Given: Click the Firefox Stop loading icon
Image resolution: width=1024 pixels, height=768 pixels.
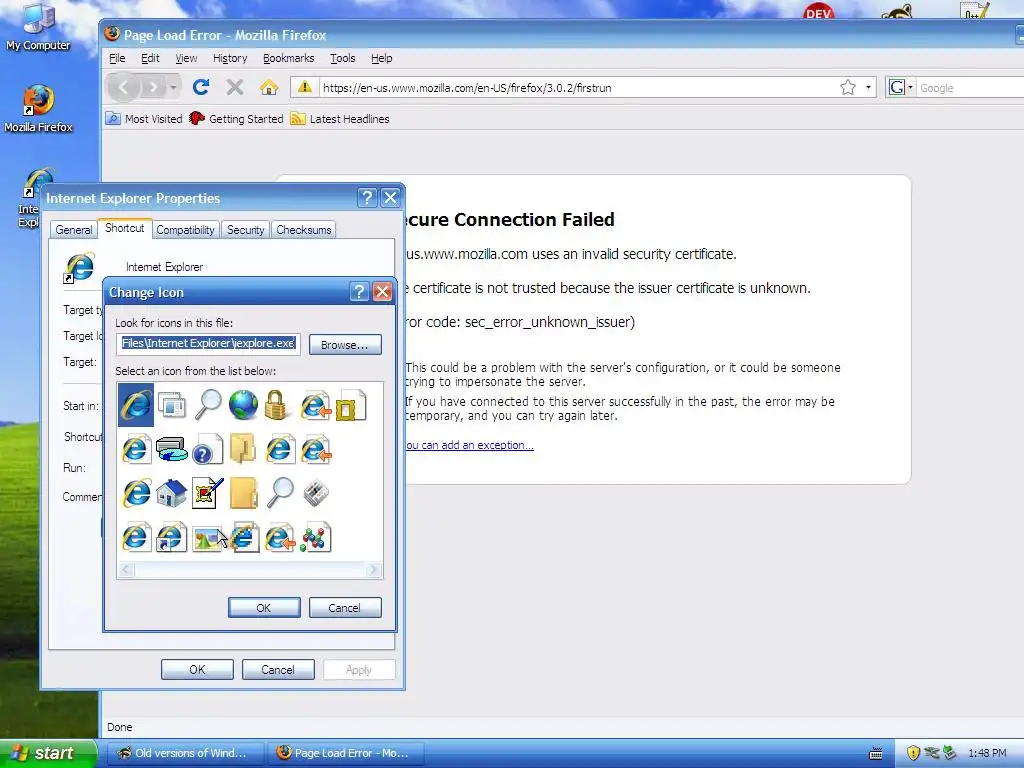Looking at the screenshot, I should (235, 87).
